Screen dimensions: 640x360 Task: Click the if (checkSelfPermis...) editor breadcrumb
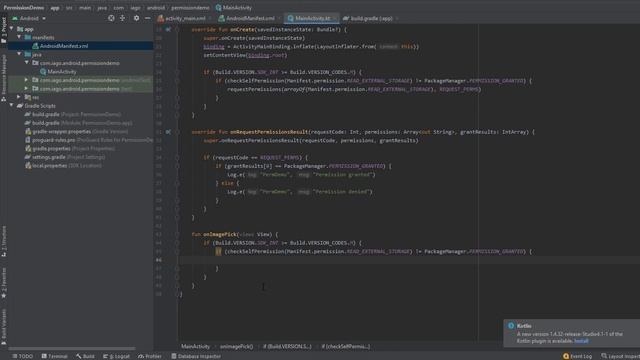[x=346, y=347]
